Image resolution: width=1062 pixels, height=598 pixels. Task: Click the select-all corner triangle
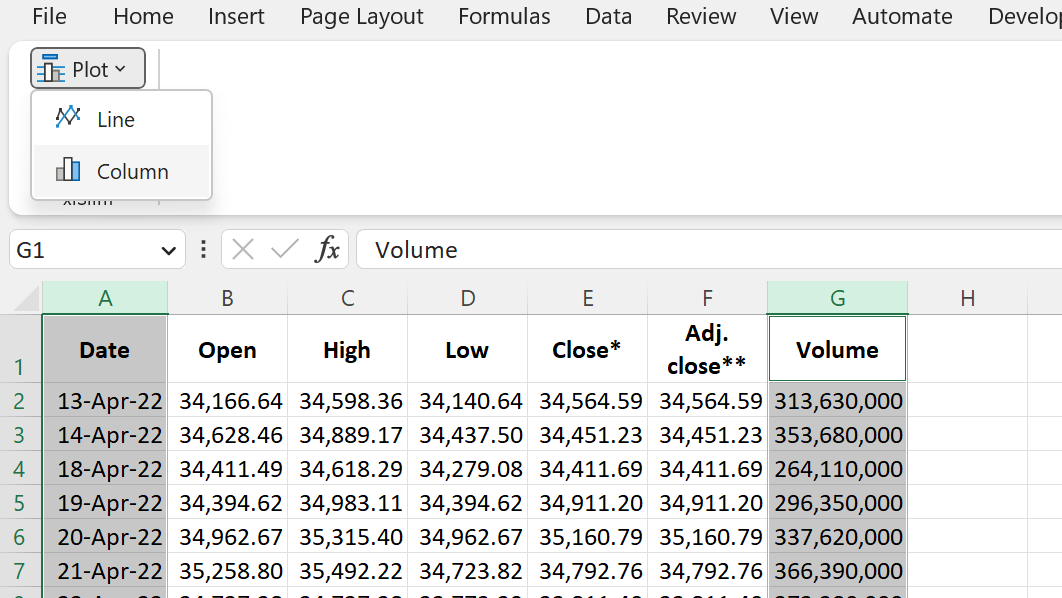26,298
